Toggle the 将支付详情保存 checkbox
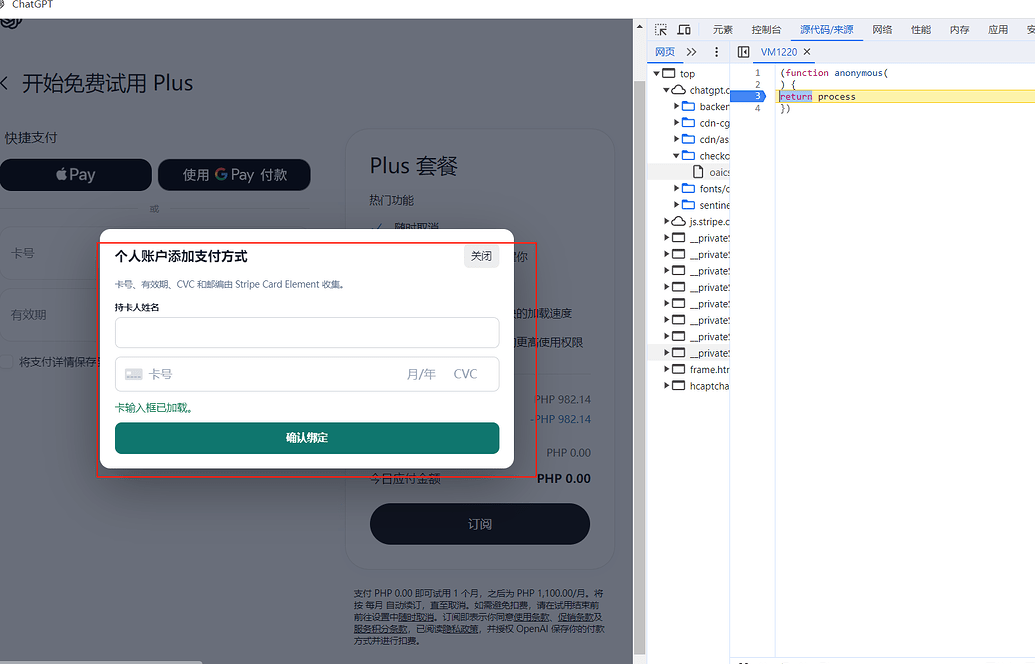This screenshot has height=664, width=1035. coord(7,362)
